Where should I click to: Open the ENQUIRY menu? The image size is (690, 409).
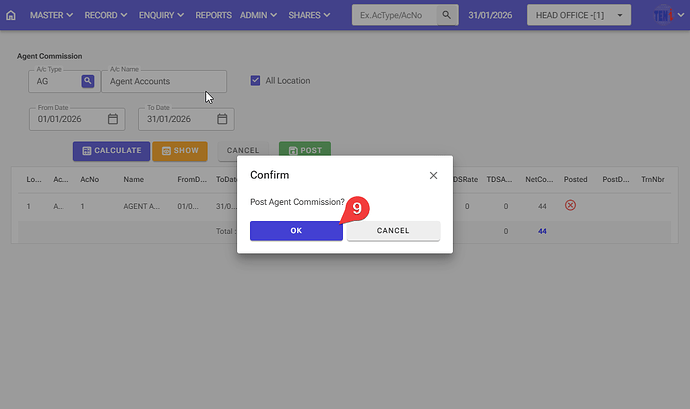[161, 16]
